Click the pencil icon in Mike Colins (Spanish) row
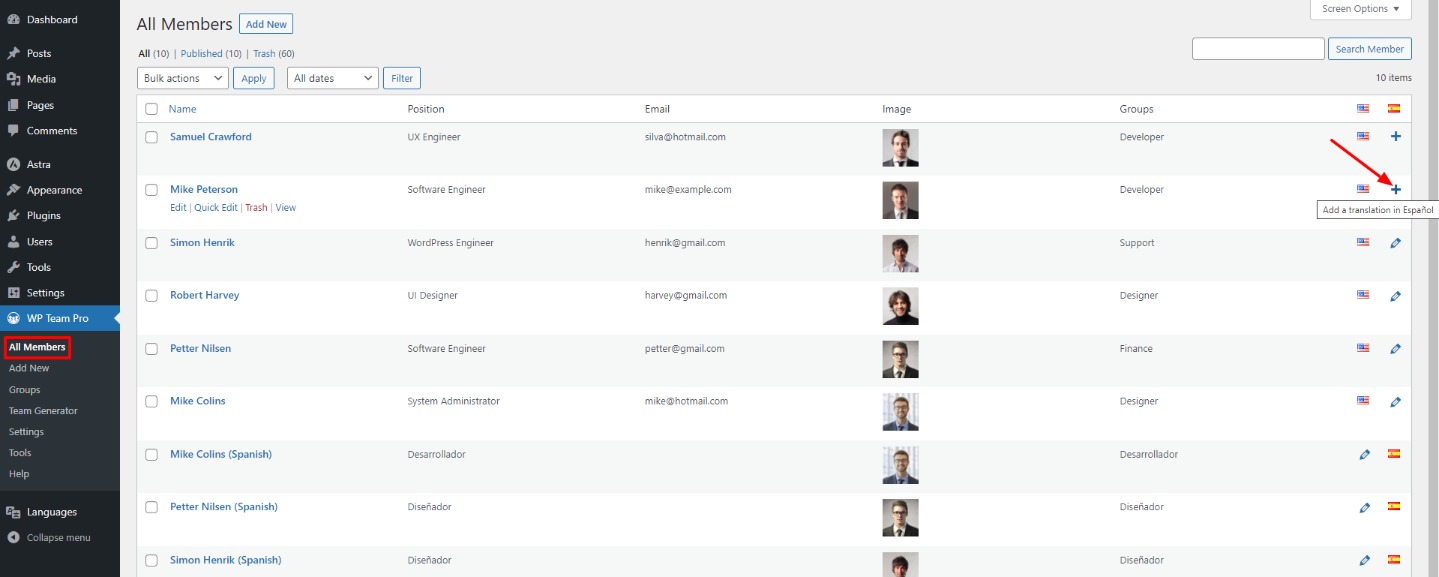1439x577 pixels. coord(1365,454)
